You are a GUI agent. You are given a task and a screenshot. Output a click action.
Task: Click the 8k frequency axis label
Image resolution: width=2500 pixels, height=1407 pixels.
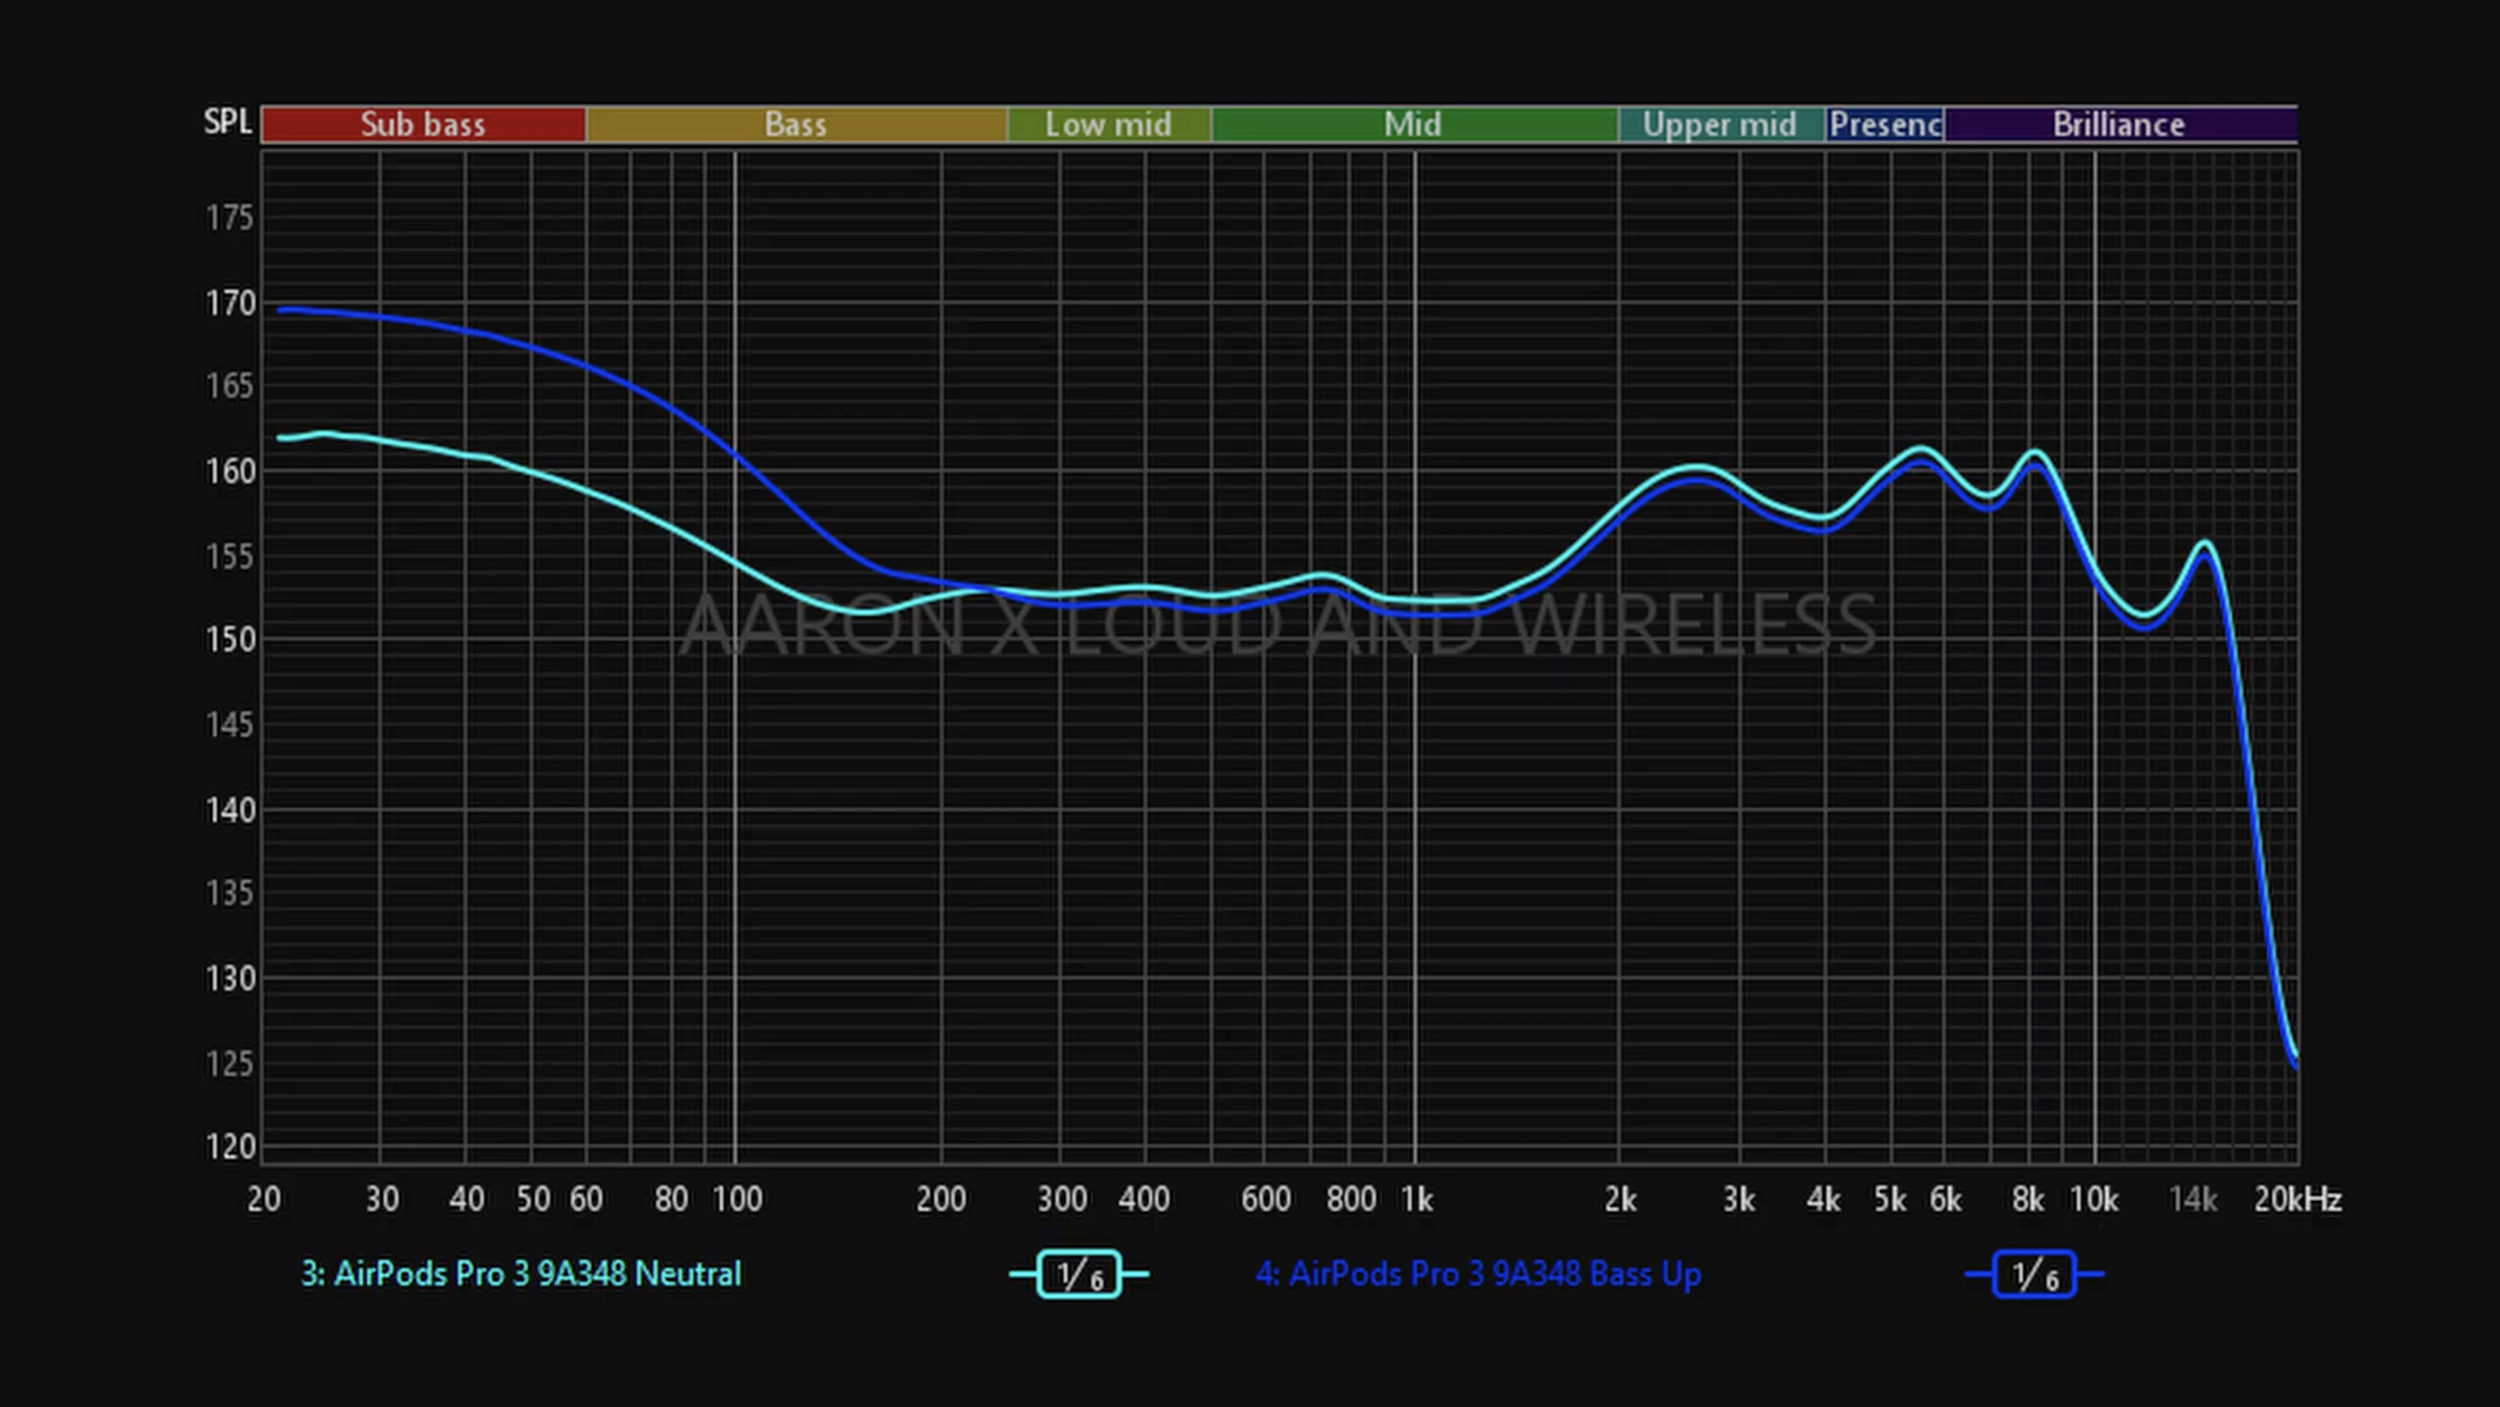click(2028, 1199)
